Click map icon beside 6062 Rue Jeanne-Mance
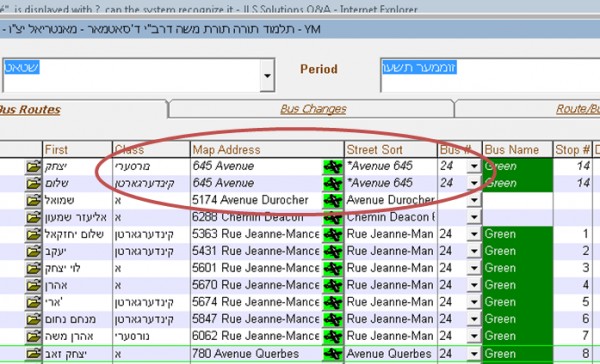Screen dimensions: 600x364 333,336
